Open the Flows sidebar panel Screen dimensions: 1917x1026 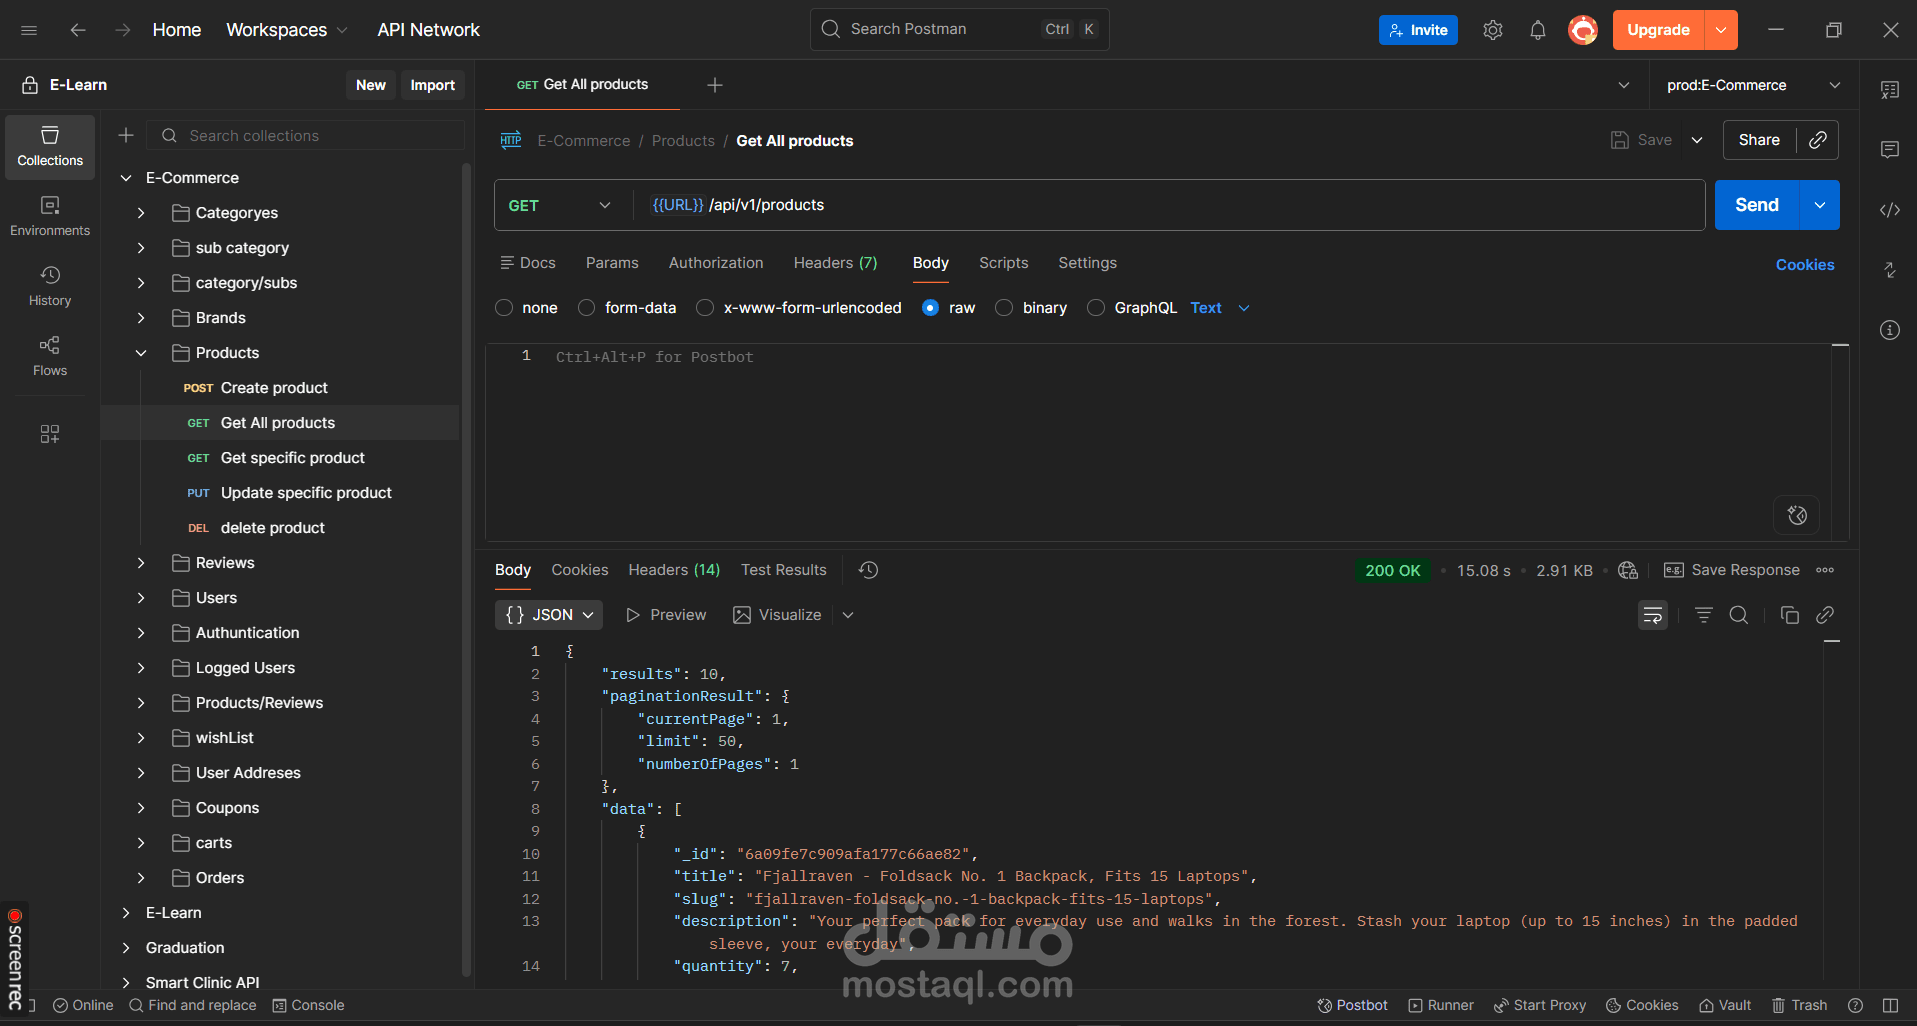(50, 357)
